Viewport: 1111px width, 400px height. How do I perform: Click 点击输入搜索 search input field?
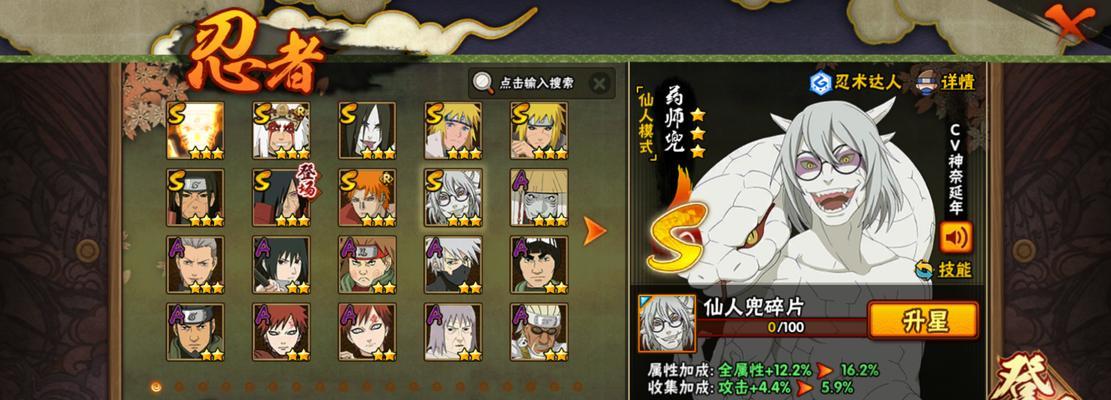click(x=536, y=84)
